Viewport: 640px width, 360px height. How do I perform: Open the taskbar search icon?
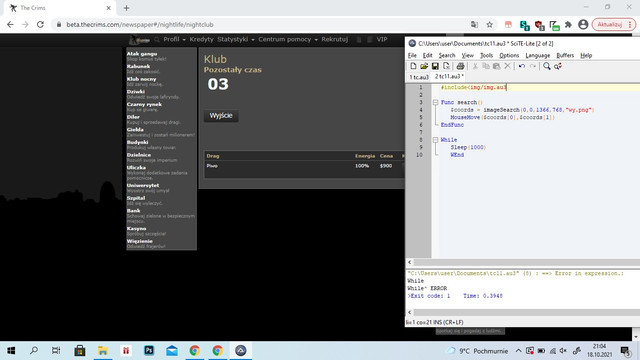(34, 351)
